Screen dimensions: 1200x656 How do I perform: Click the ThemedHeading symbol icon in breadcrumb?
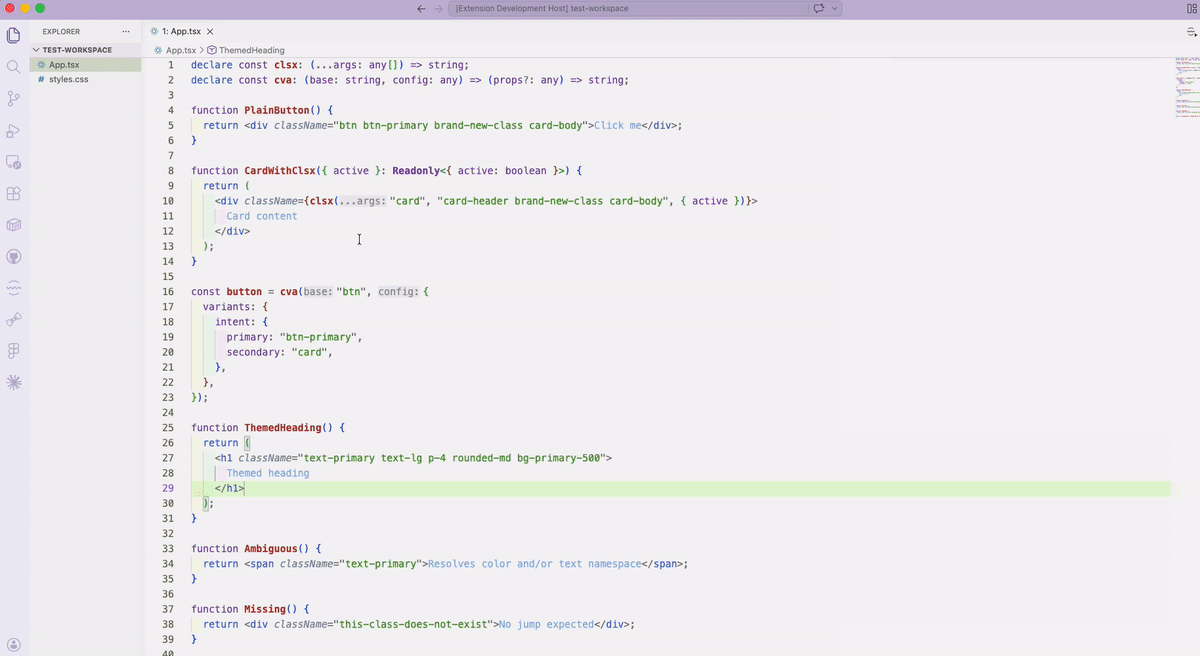(x=212, y=50)
